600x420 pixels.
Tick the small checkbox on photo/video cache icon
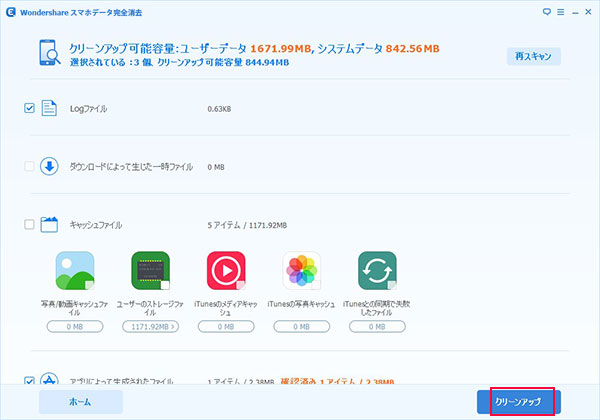pos(90,285)
